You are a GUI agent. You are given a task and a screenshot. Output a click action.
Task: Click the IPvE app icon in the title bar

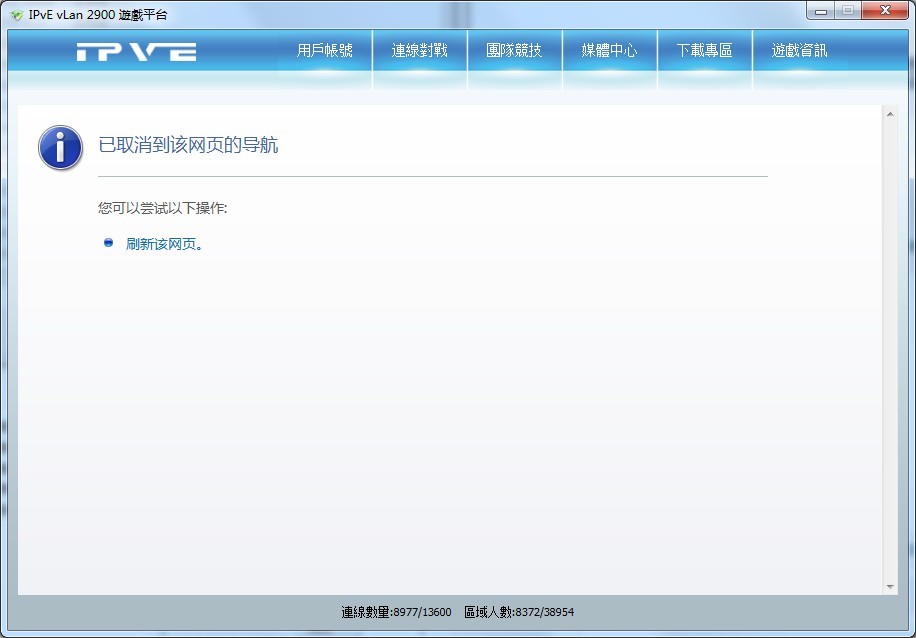(16, 15)
